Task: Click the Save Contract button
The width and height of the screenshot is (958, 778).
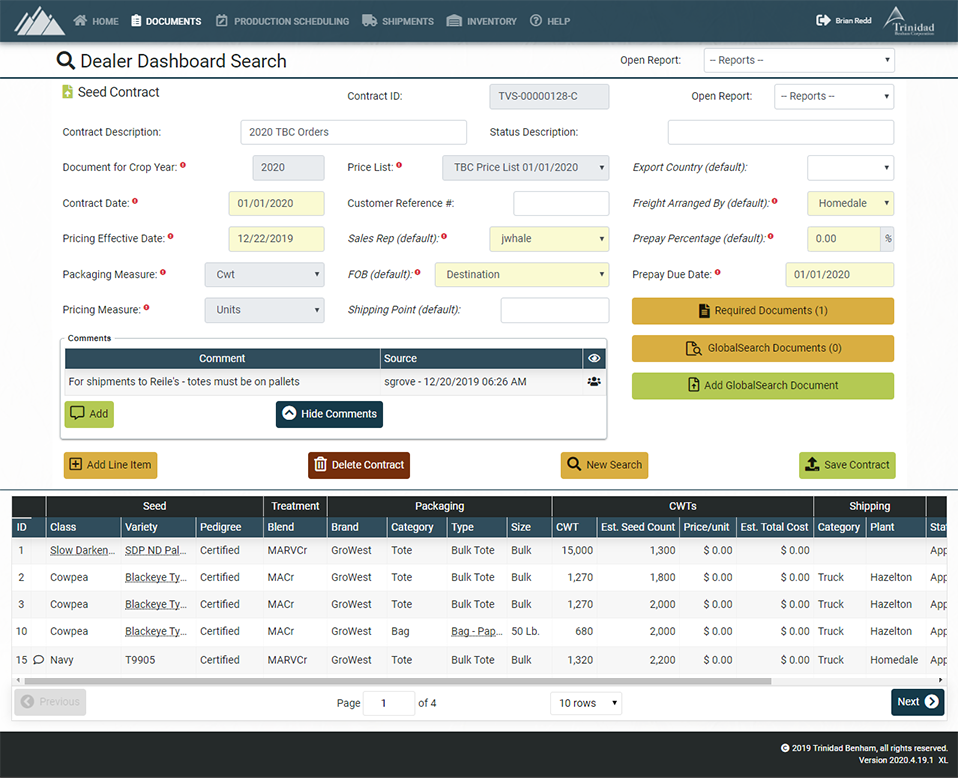Action: (x=846, y=465)
